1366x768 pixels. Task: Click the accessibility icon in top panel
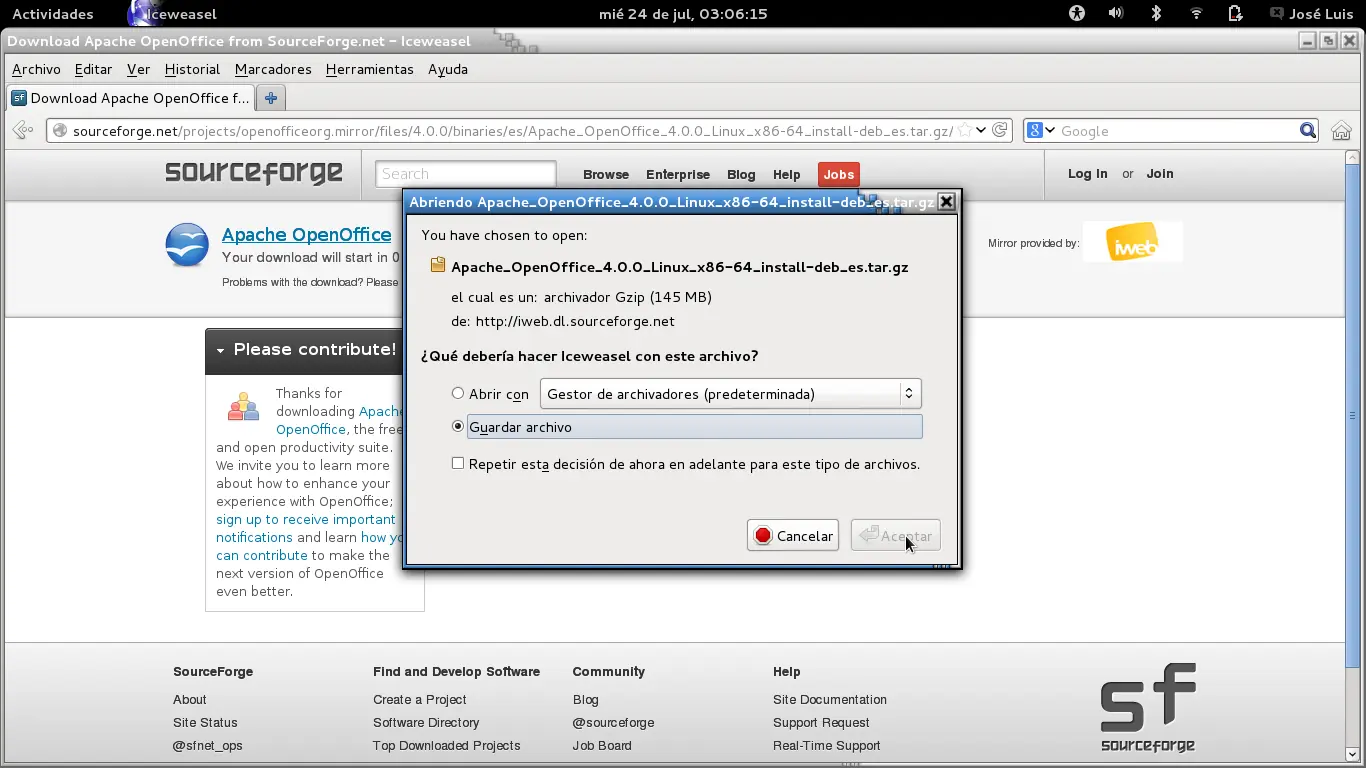[1077, 13]
